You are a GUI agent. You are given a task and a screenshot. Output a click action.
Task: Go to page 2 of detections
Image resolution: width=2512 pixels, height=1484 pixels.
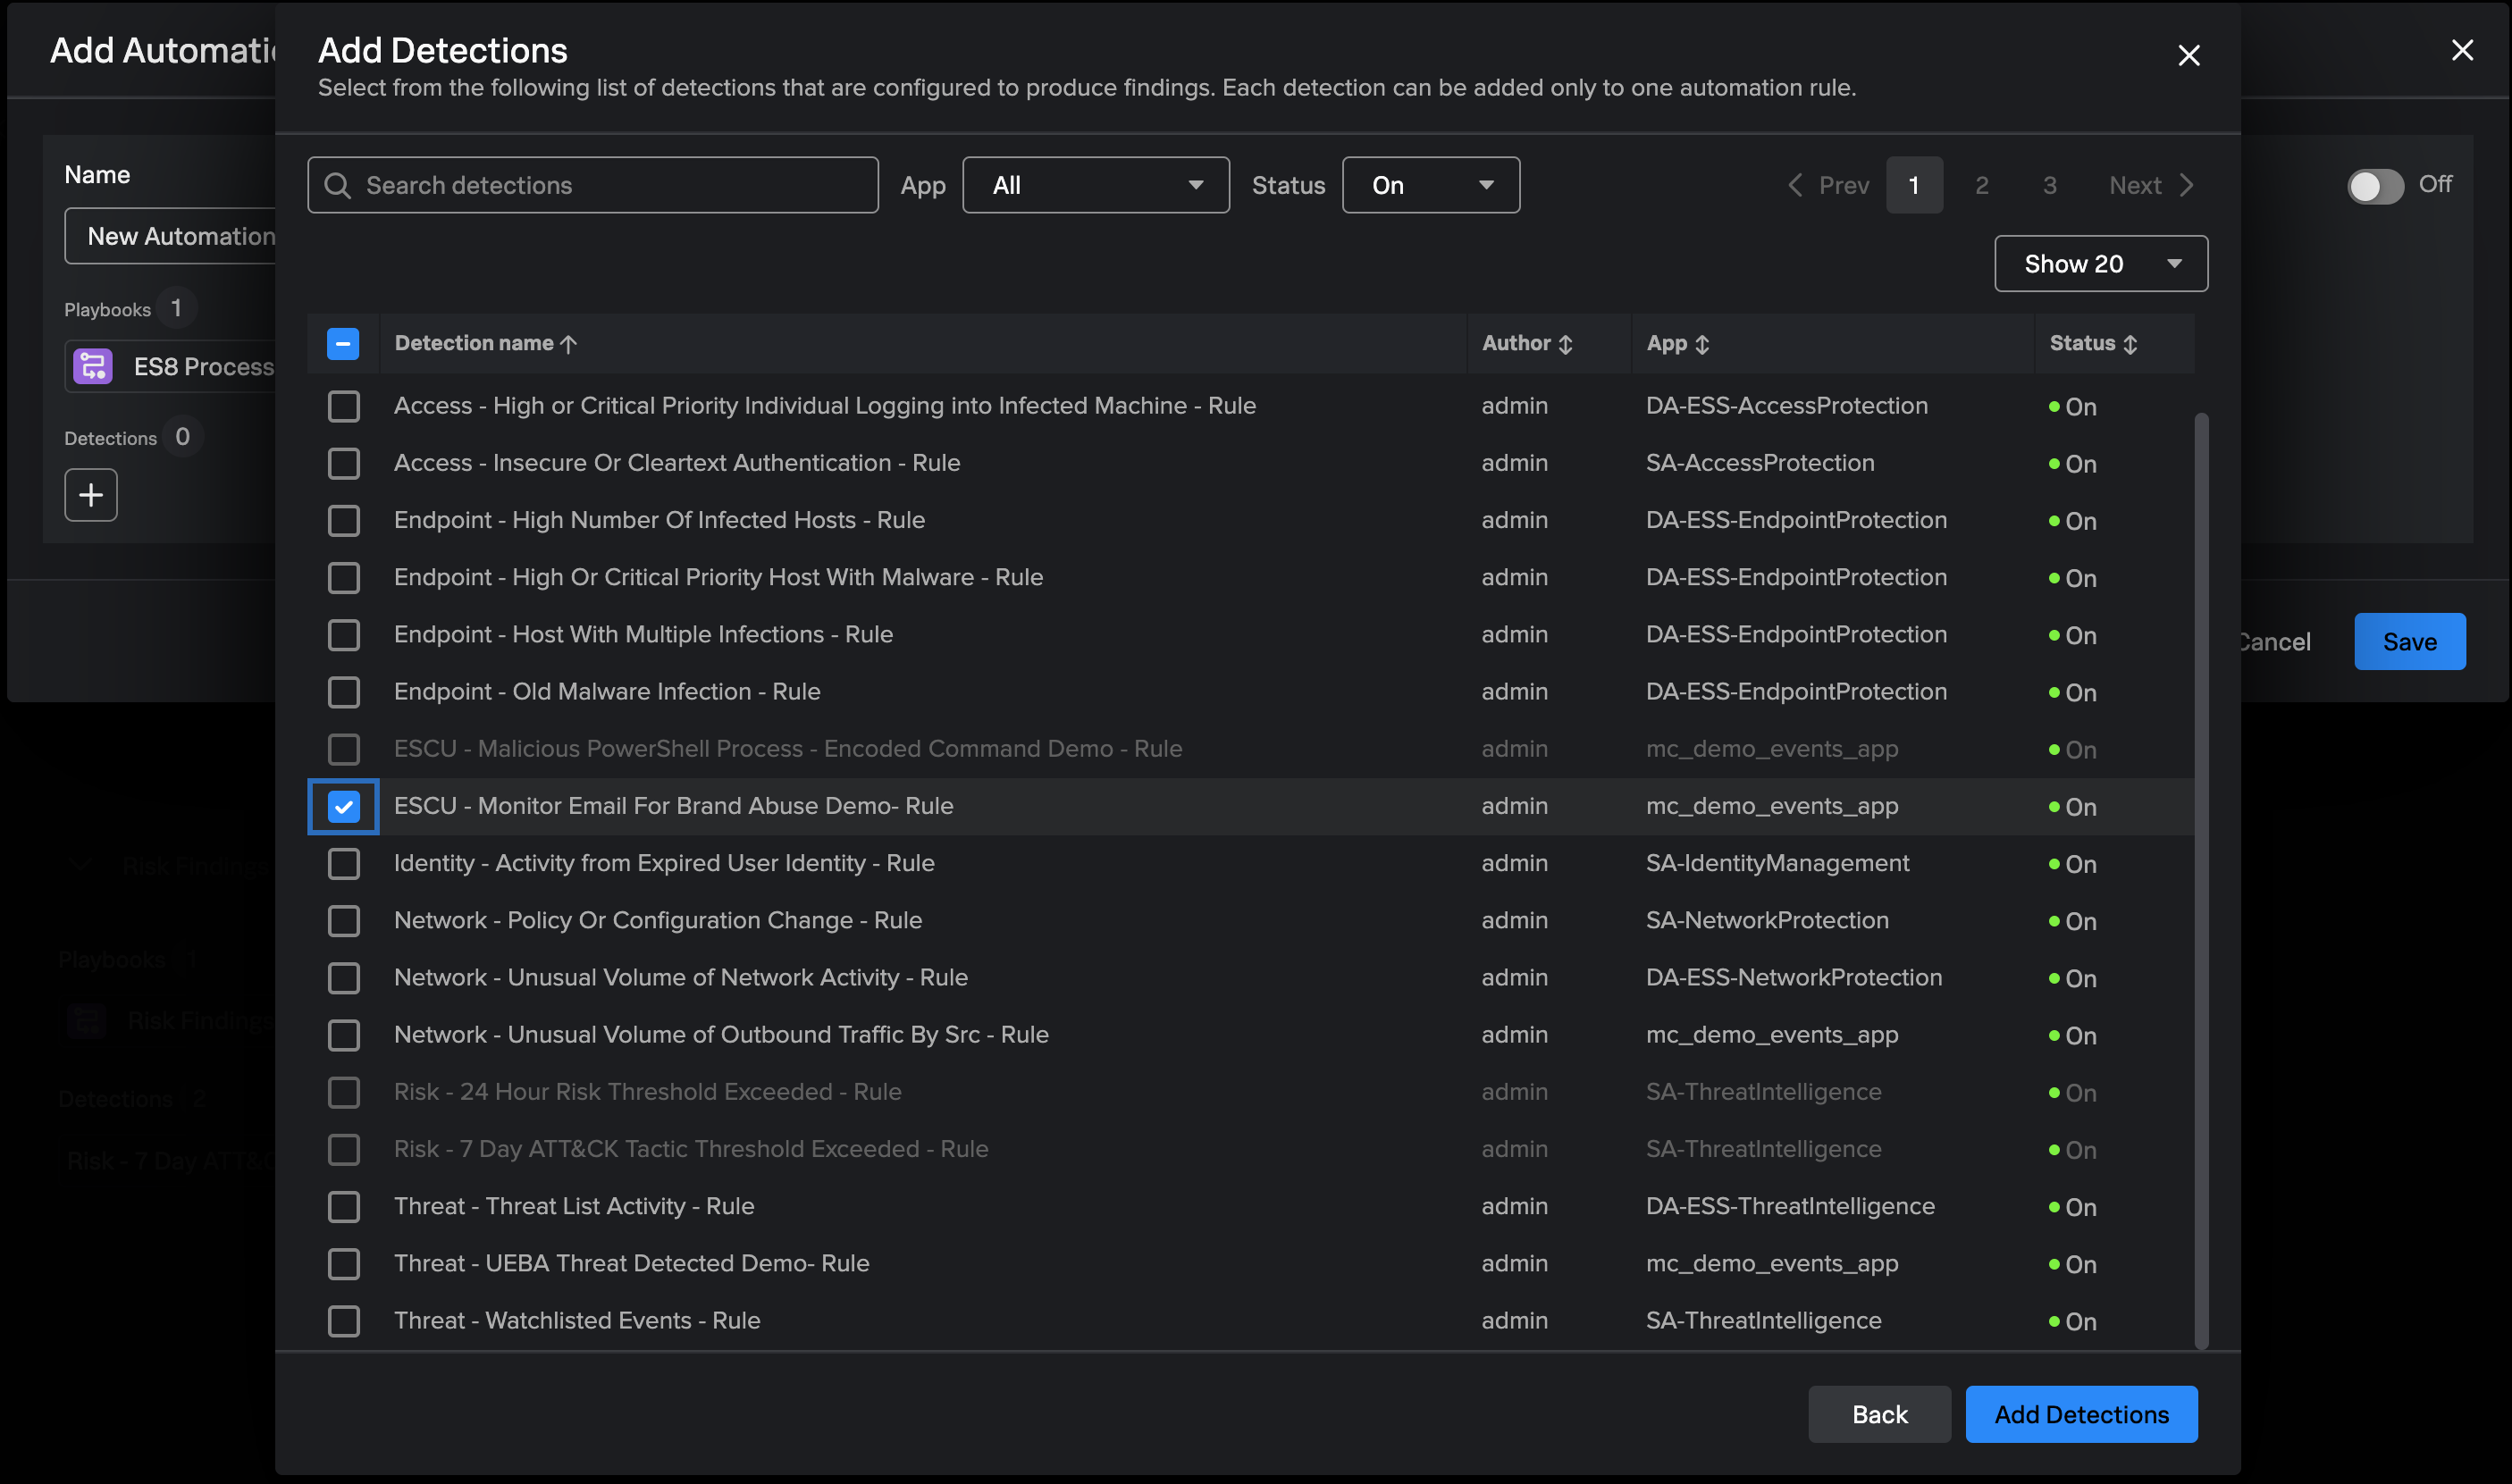1981,185
